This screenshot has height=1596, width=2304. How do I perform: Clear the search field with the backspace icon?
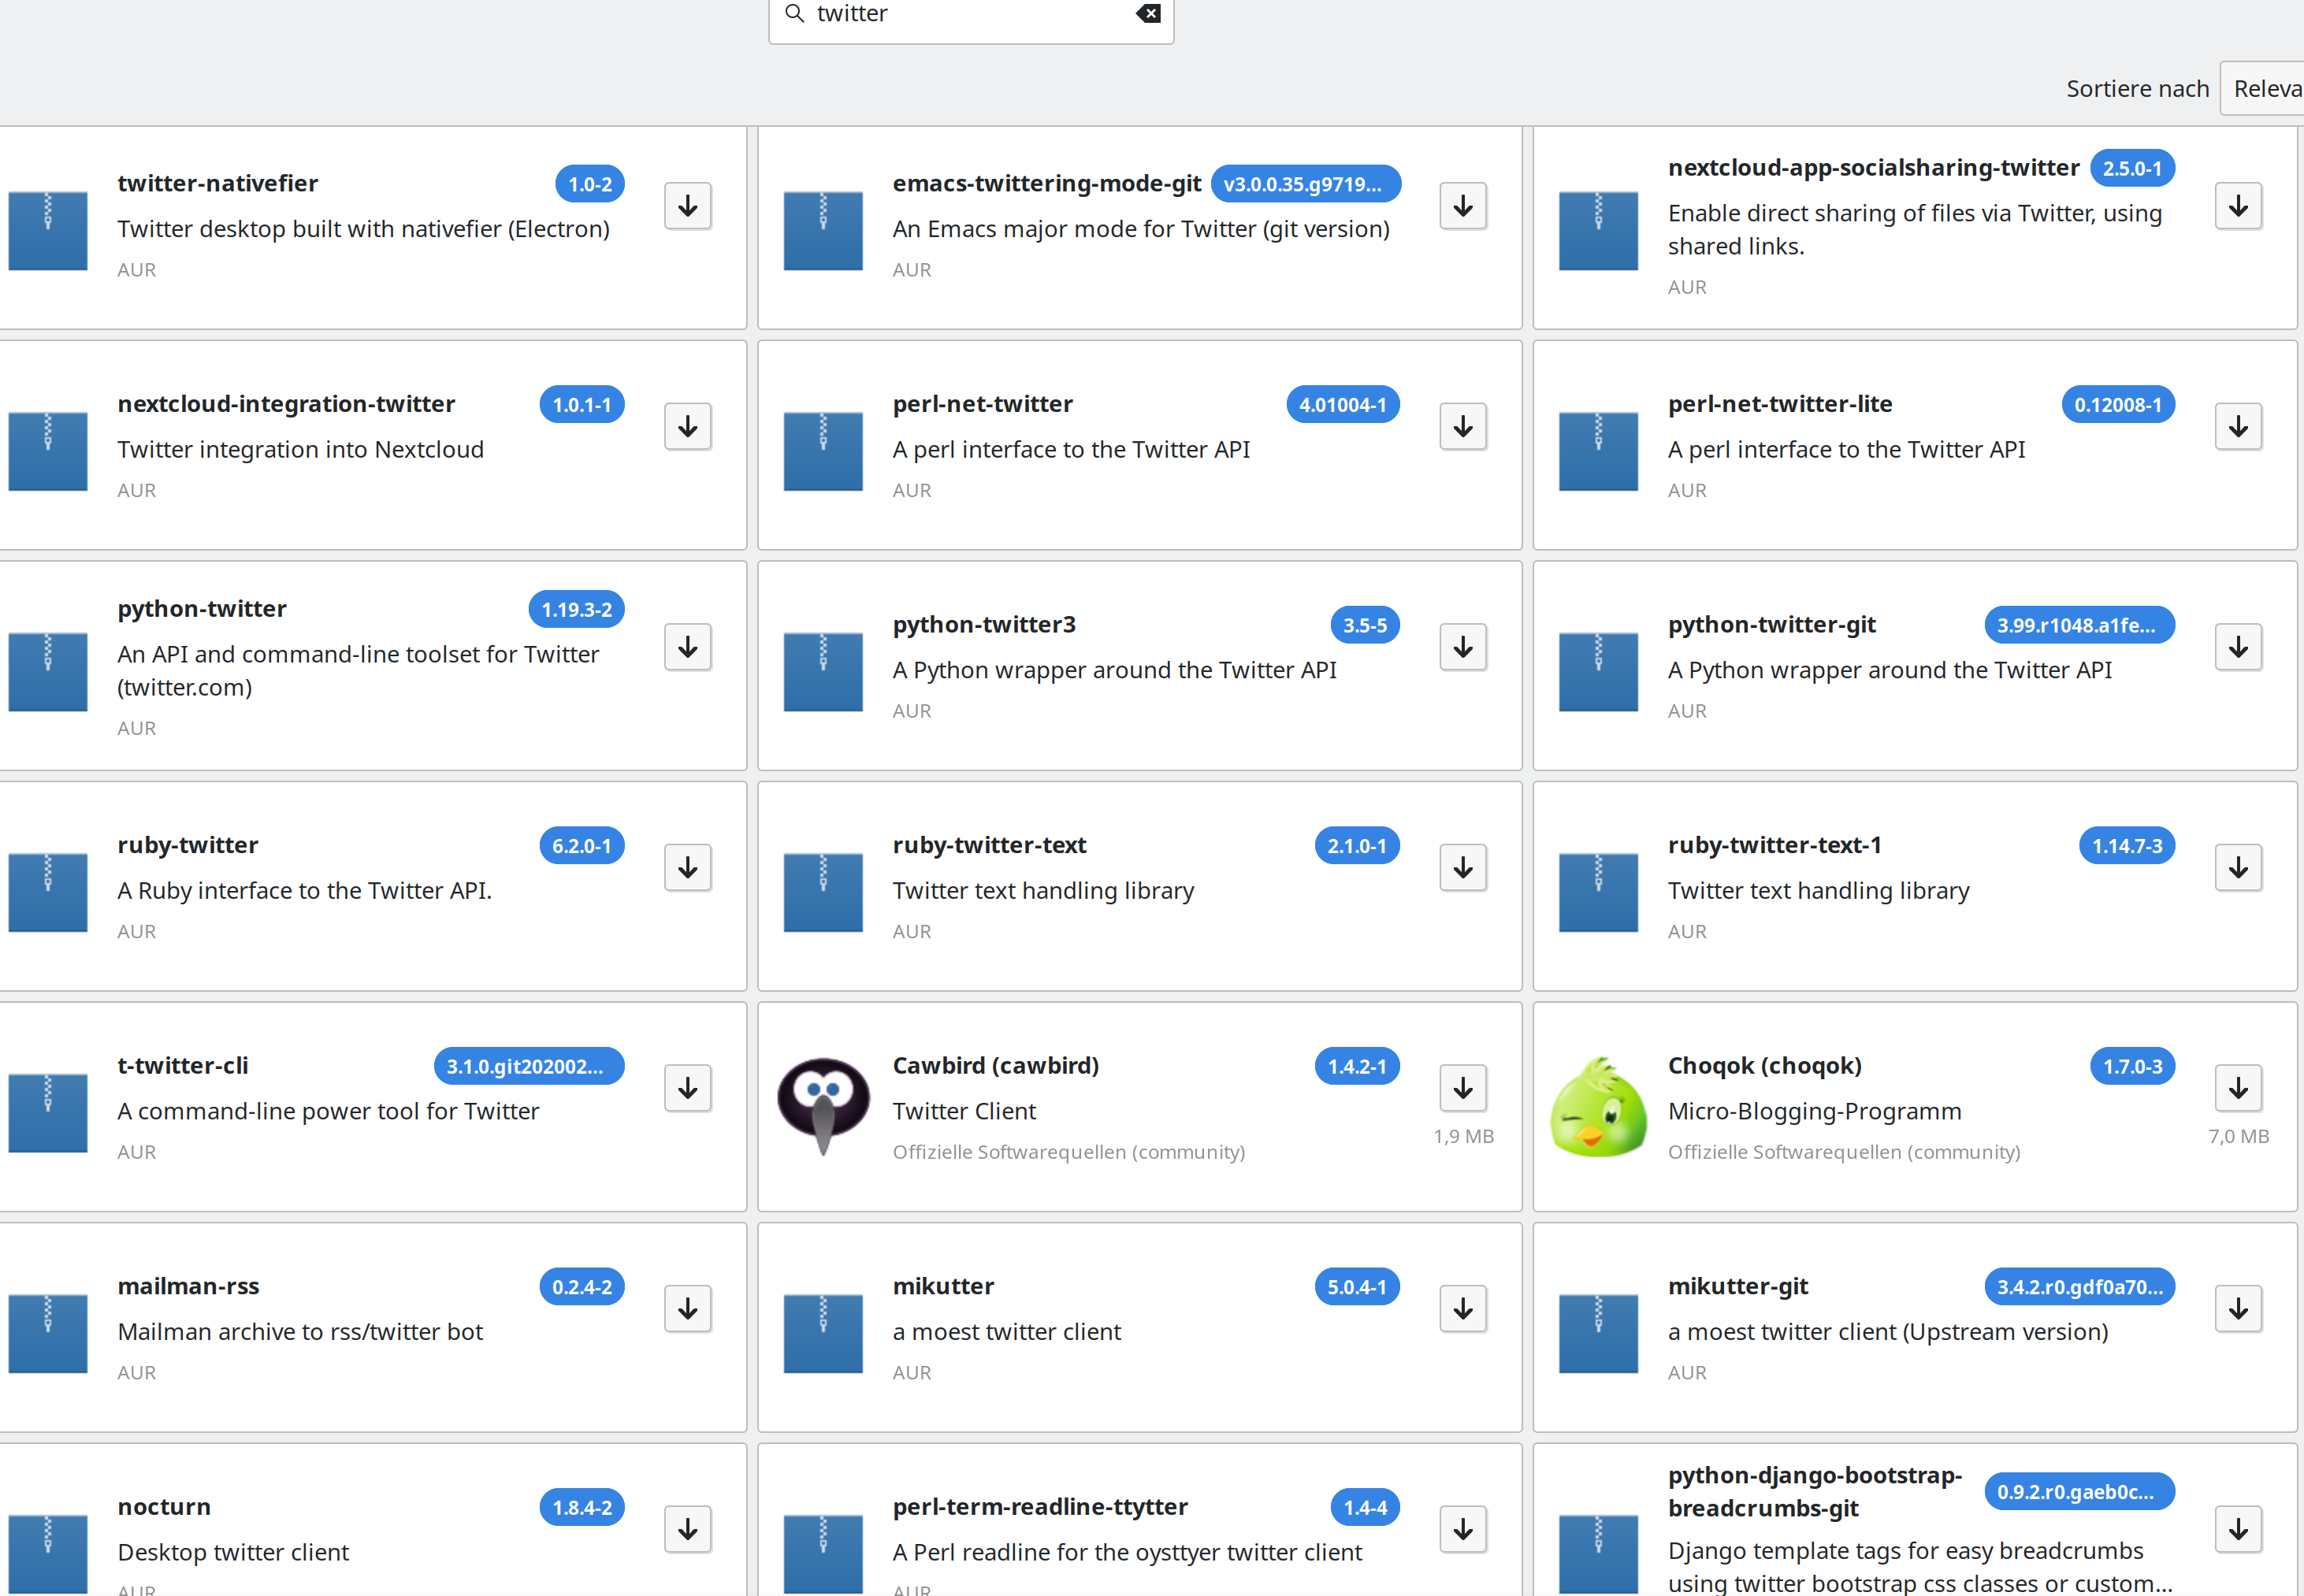1148,13
